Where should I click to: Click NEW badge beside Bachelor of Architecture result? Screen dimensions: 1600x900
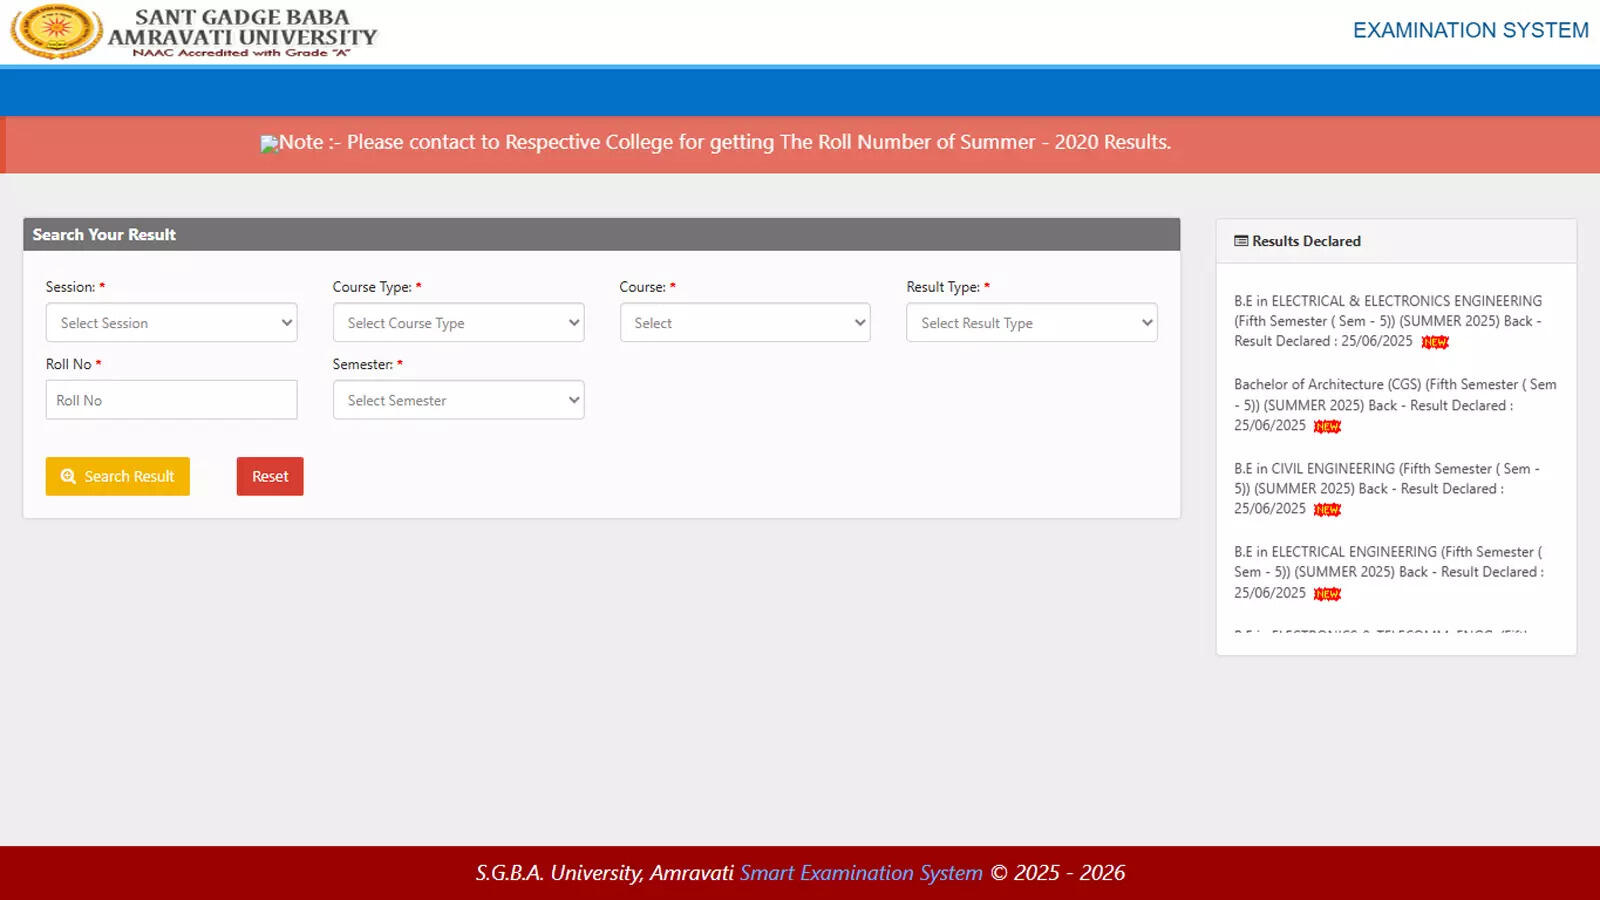(x=1327, y=426)
